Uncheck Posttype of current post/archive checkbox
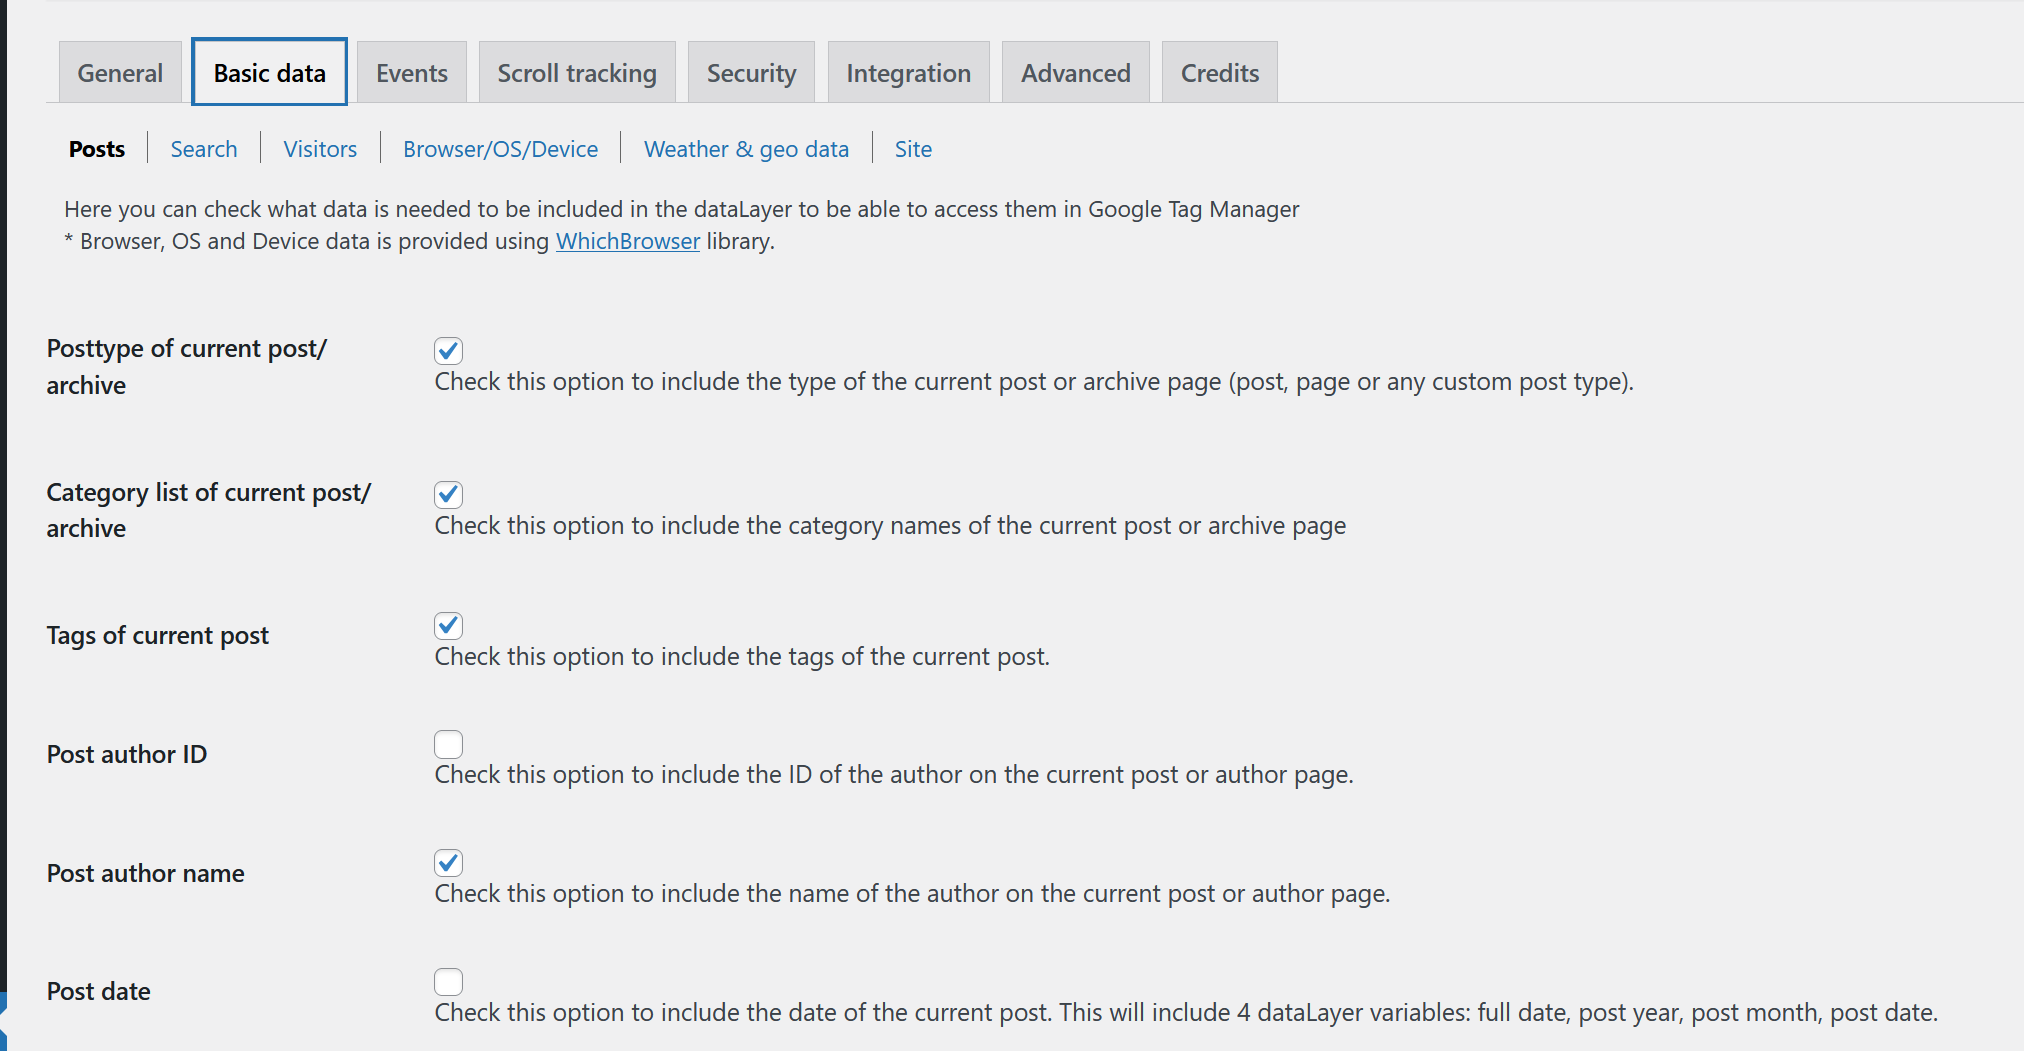2024x1051 pixels. pyautogui.click(x=448, y=350)
